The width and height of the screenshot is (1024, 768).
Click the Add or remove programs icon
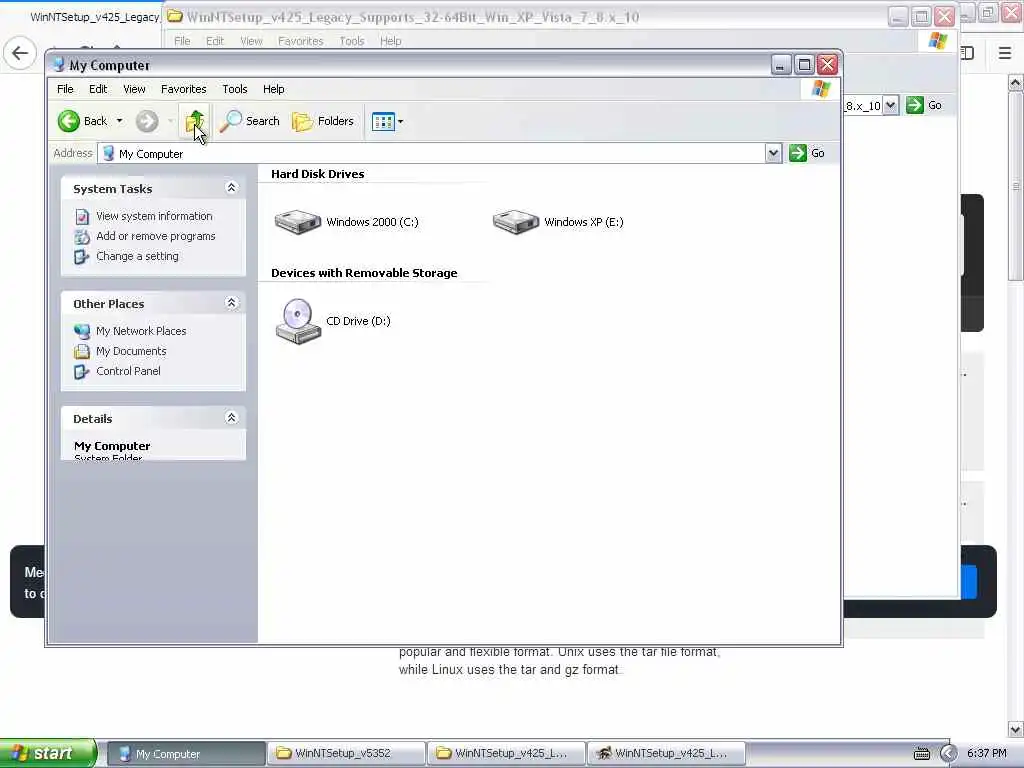tap(82, 236)
